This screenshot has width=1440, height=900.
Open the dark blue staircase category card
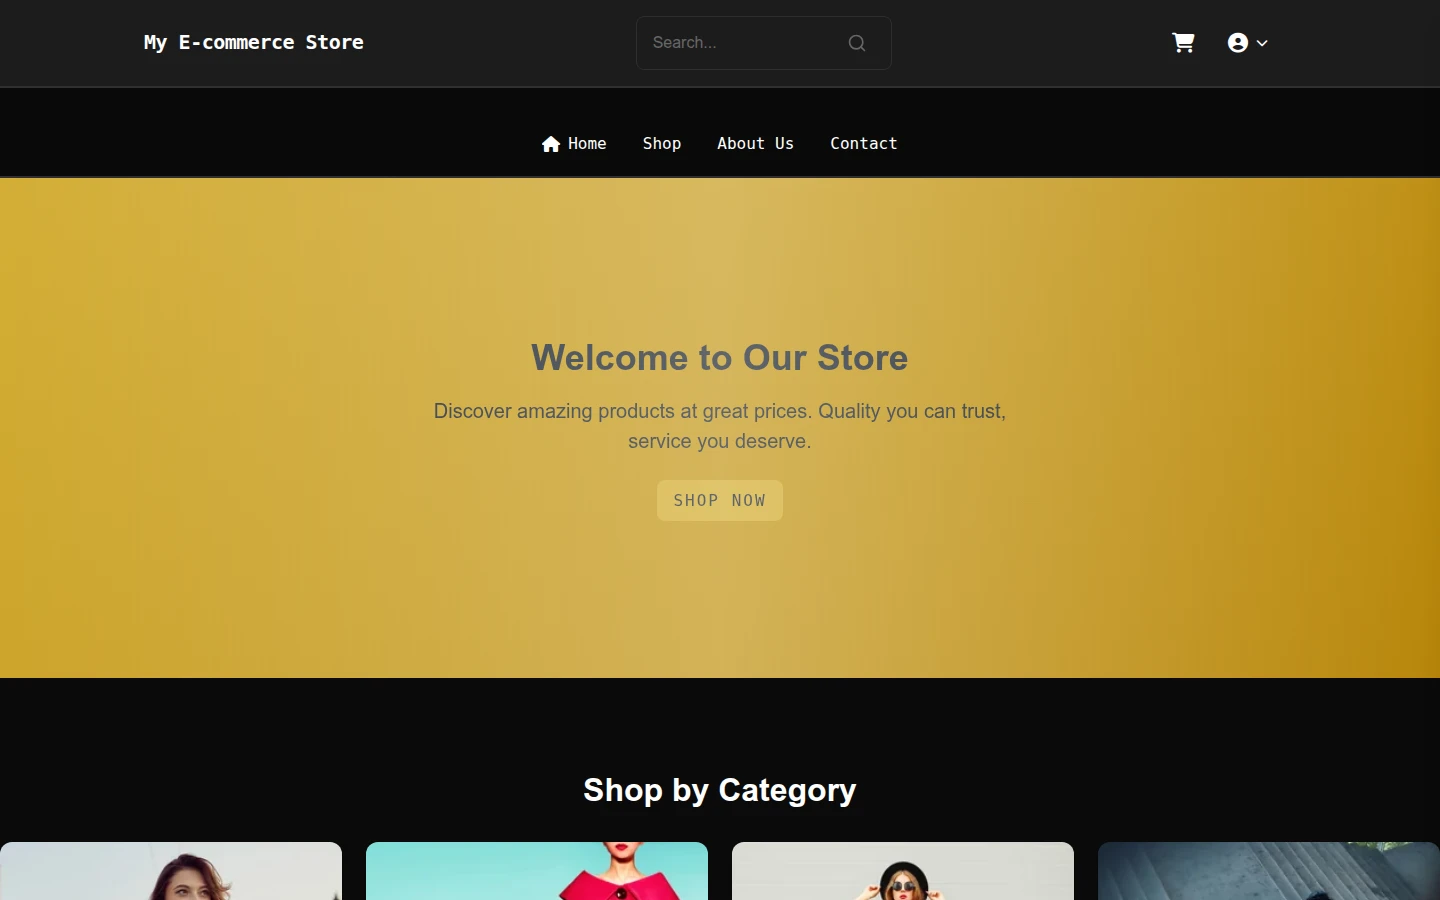[1269, 871]
